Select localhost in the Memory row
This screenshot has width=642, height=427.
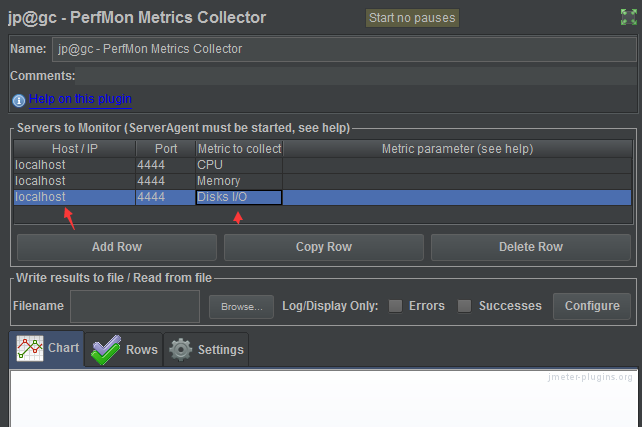pos(75,181)
